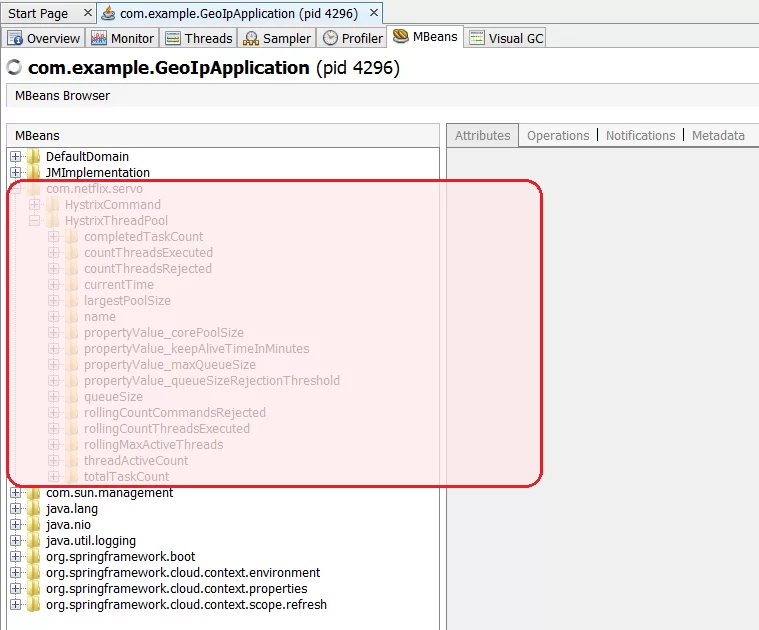This screenshot has width=759, height=630.
Task: Expand the currentTime node
Action: 54,284
